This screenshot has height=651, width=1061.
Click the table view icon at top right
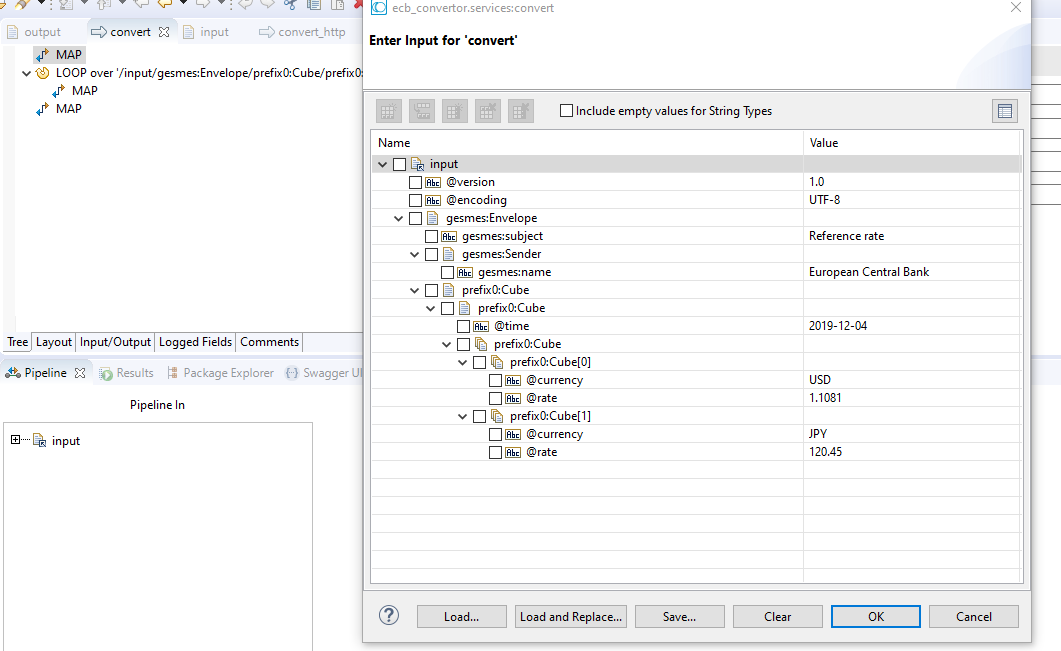(x=1005, y=111)
